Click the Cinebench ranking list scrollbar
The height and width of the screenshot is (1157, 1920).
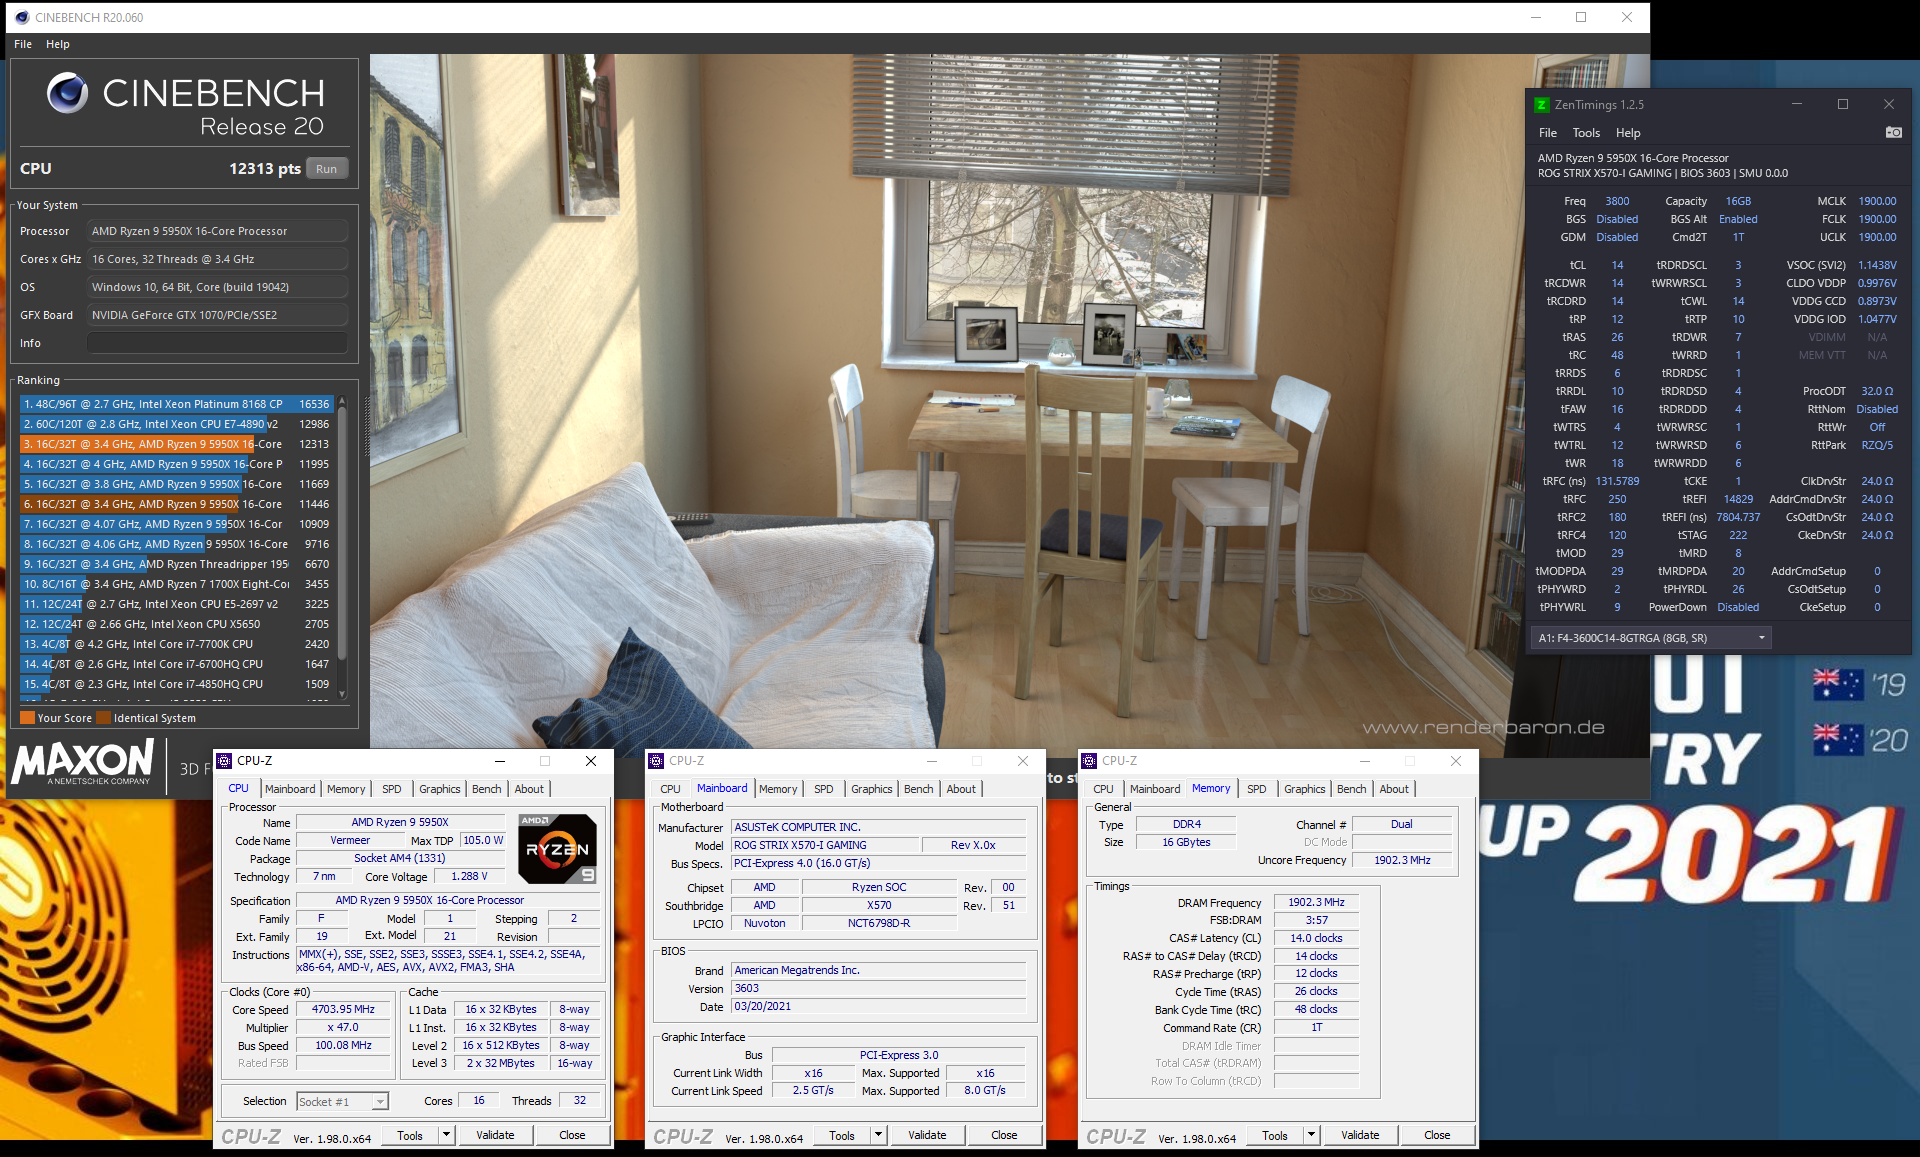342,535
